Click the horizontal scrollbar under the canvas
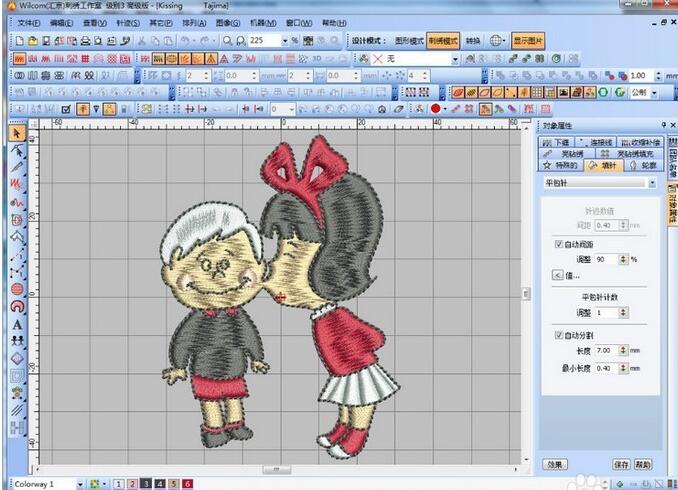This screenshot has width=678, height=490. tap(276, 469)
